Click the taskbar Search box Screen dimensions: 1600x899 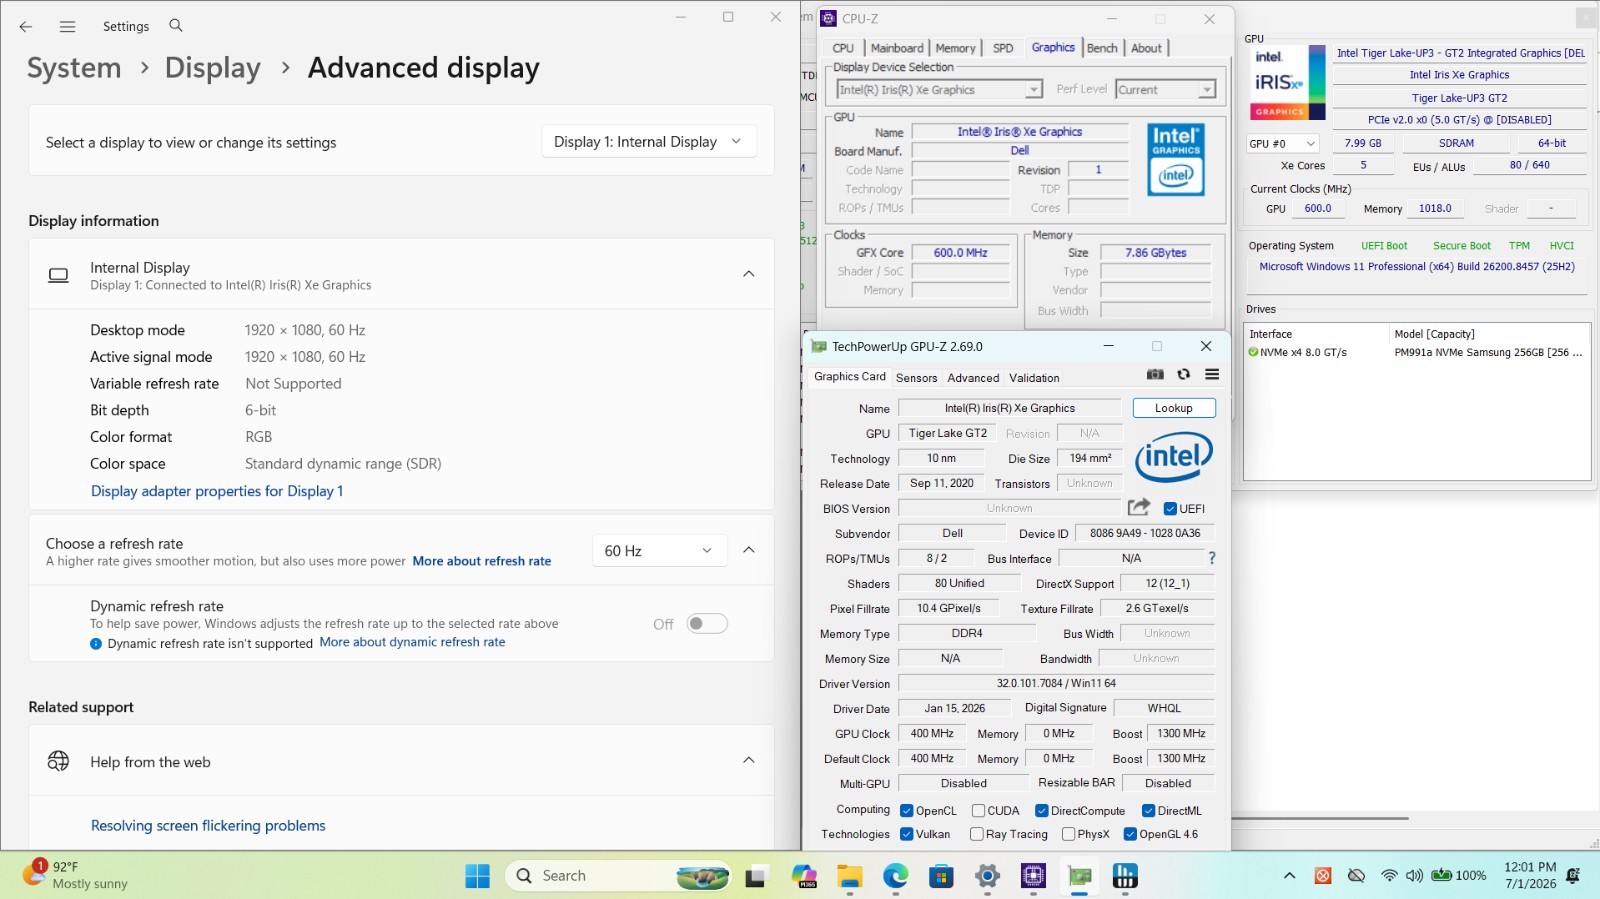[619, 876]
